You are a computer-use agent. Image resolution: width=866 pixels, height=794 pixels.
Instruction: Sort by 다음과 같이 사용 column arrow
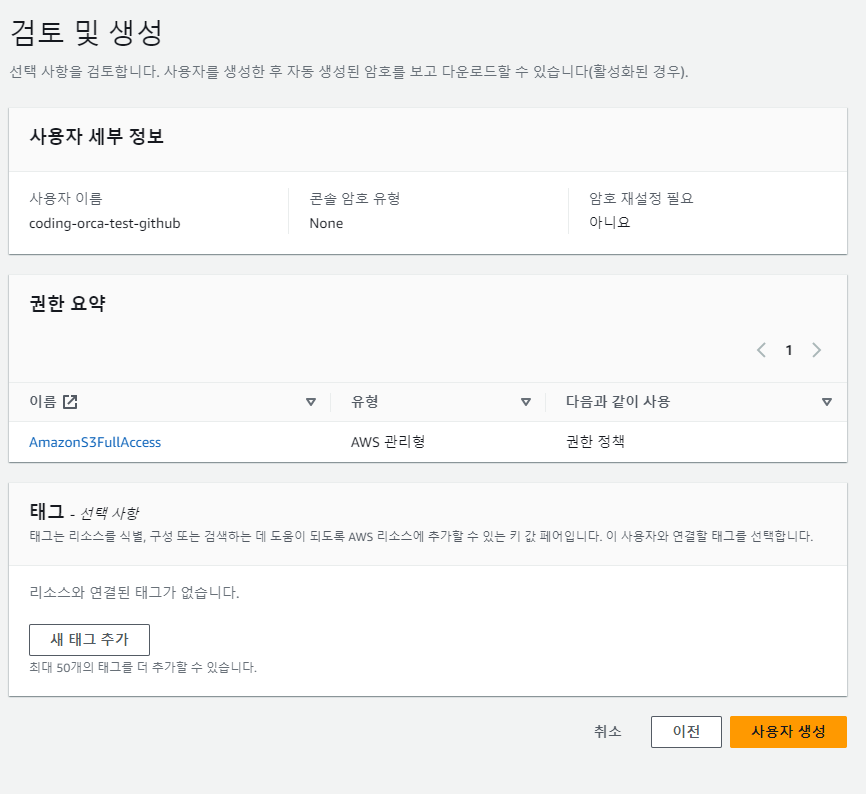[x=827, y=402]
